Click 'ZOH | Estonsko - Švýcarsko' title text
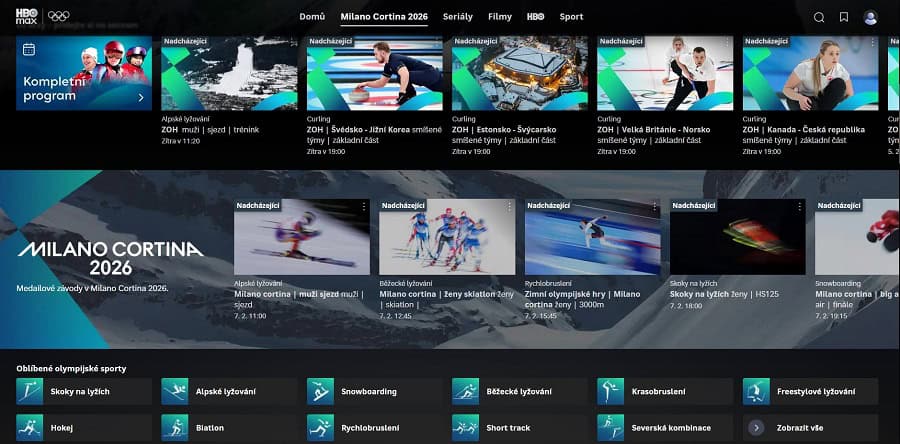 click(504, 130)
